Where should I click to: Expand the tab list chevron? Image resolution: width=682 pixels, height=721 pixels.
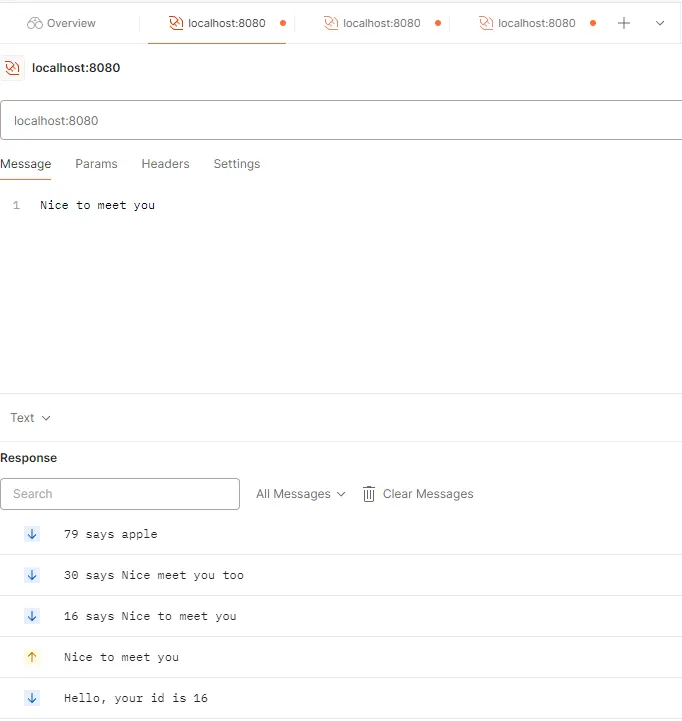(x=659, y=23)
